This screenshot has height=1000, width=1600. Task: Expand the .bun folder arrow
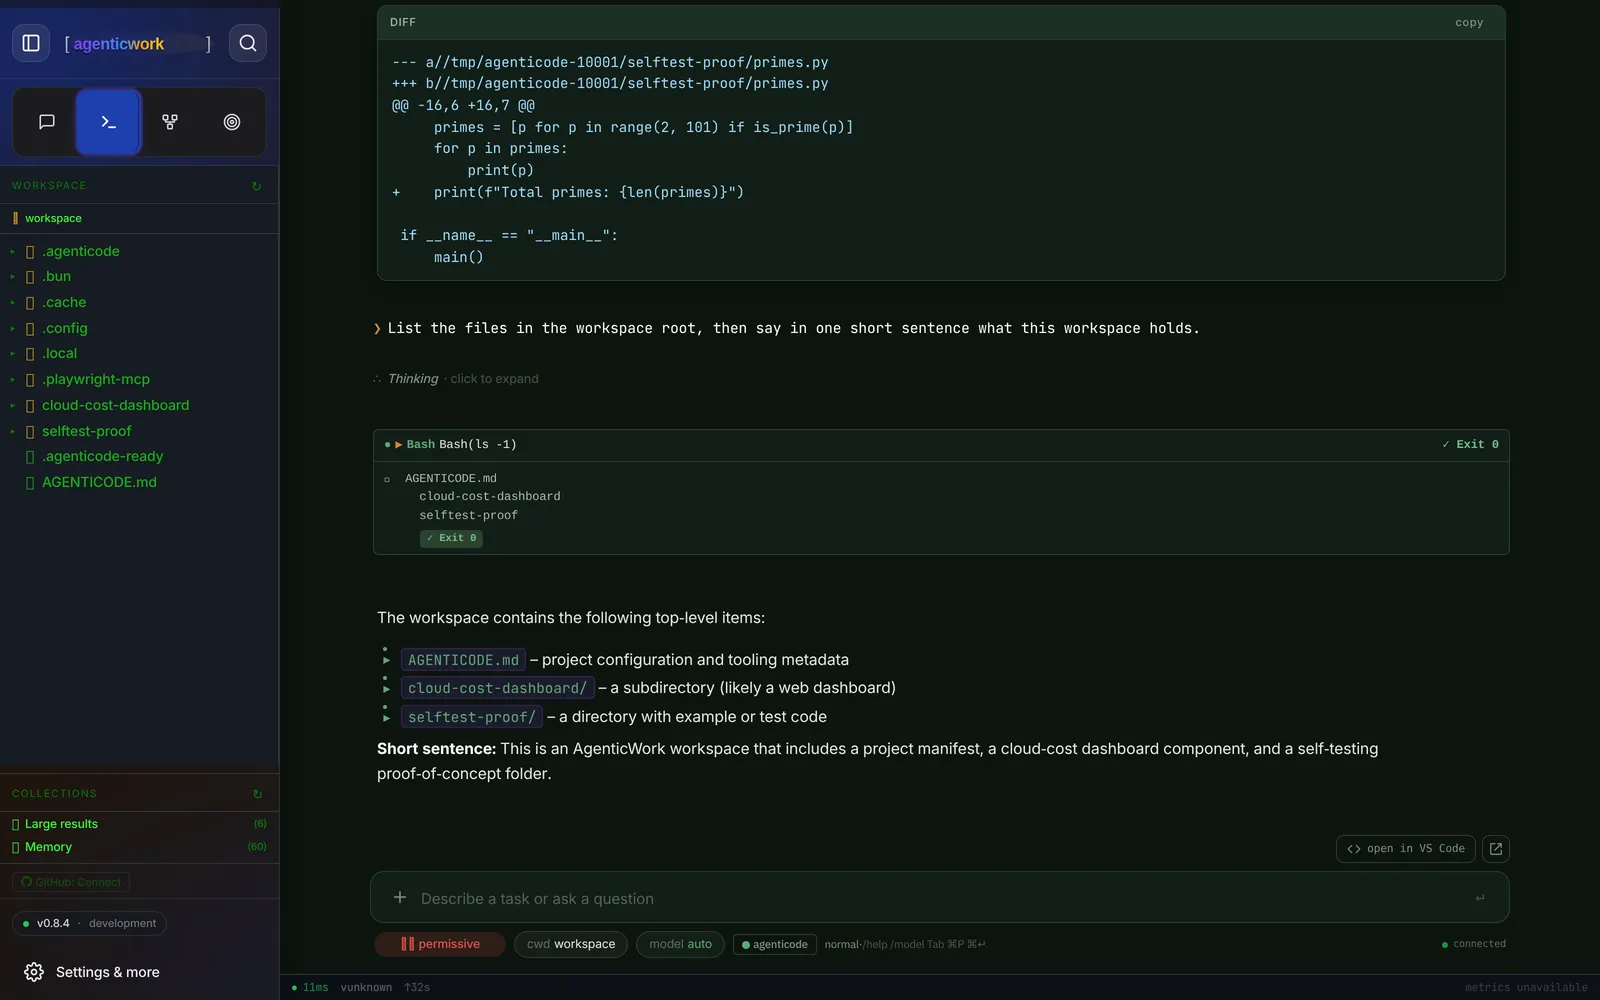pyautogui.click(x=12, y=277)
